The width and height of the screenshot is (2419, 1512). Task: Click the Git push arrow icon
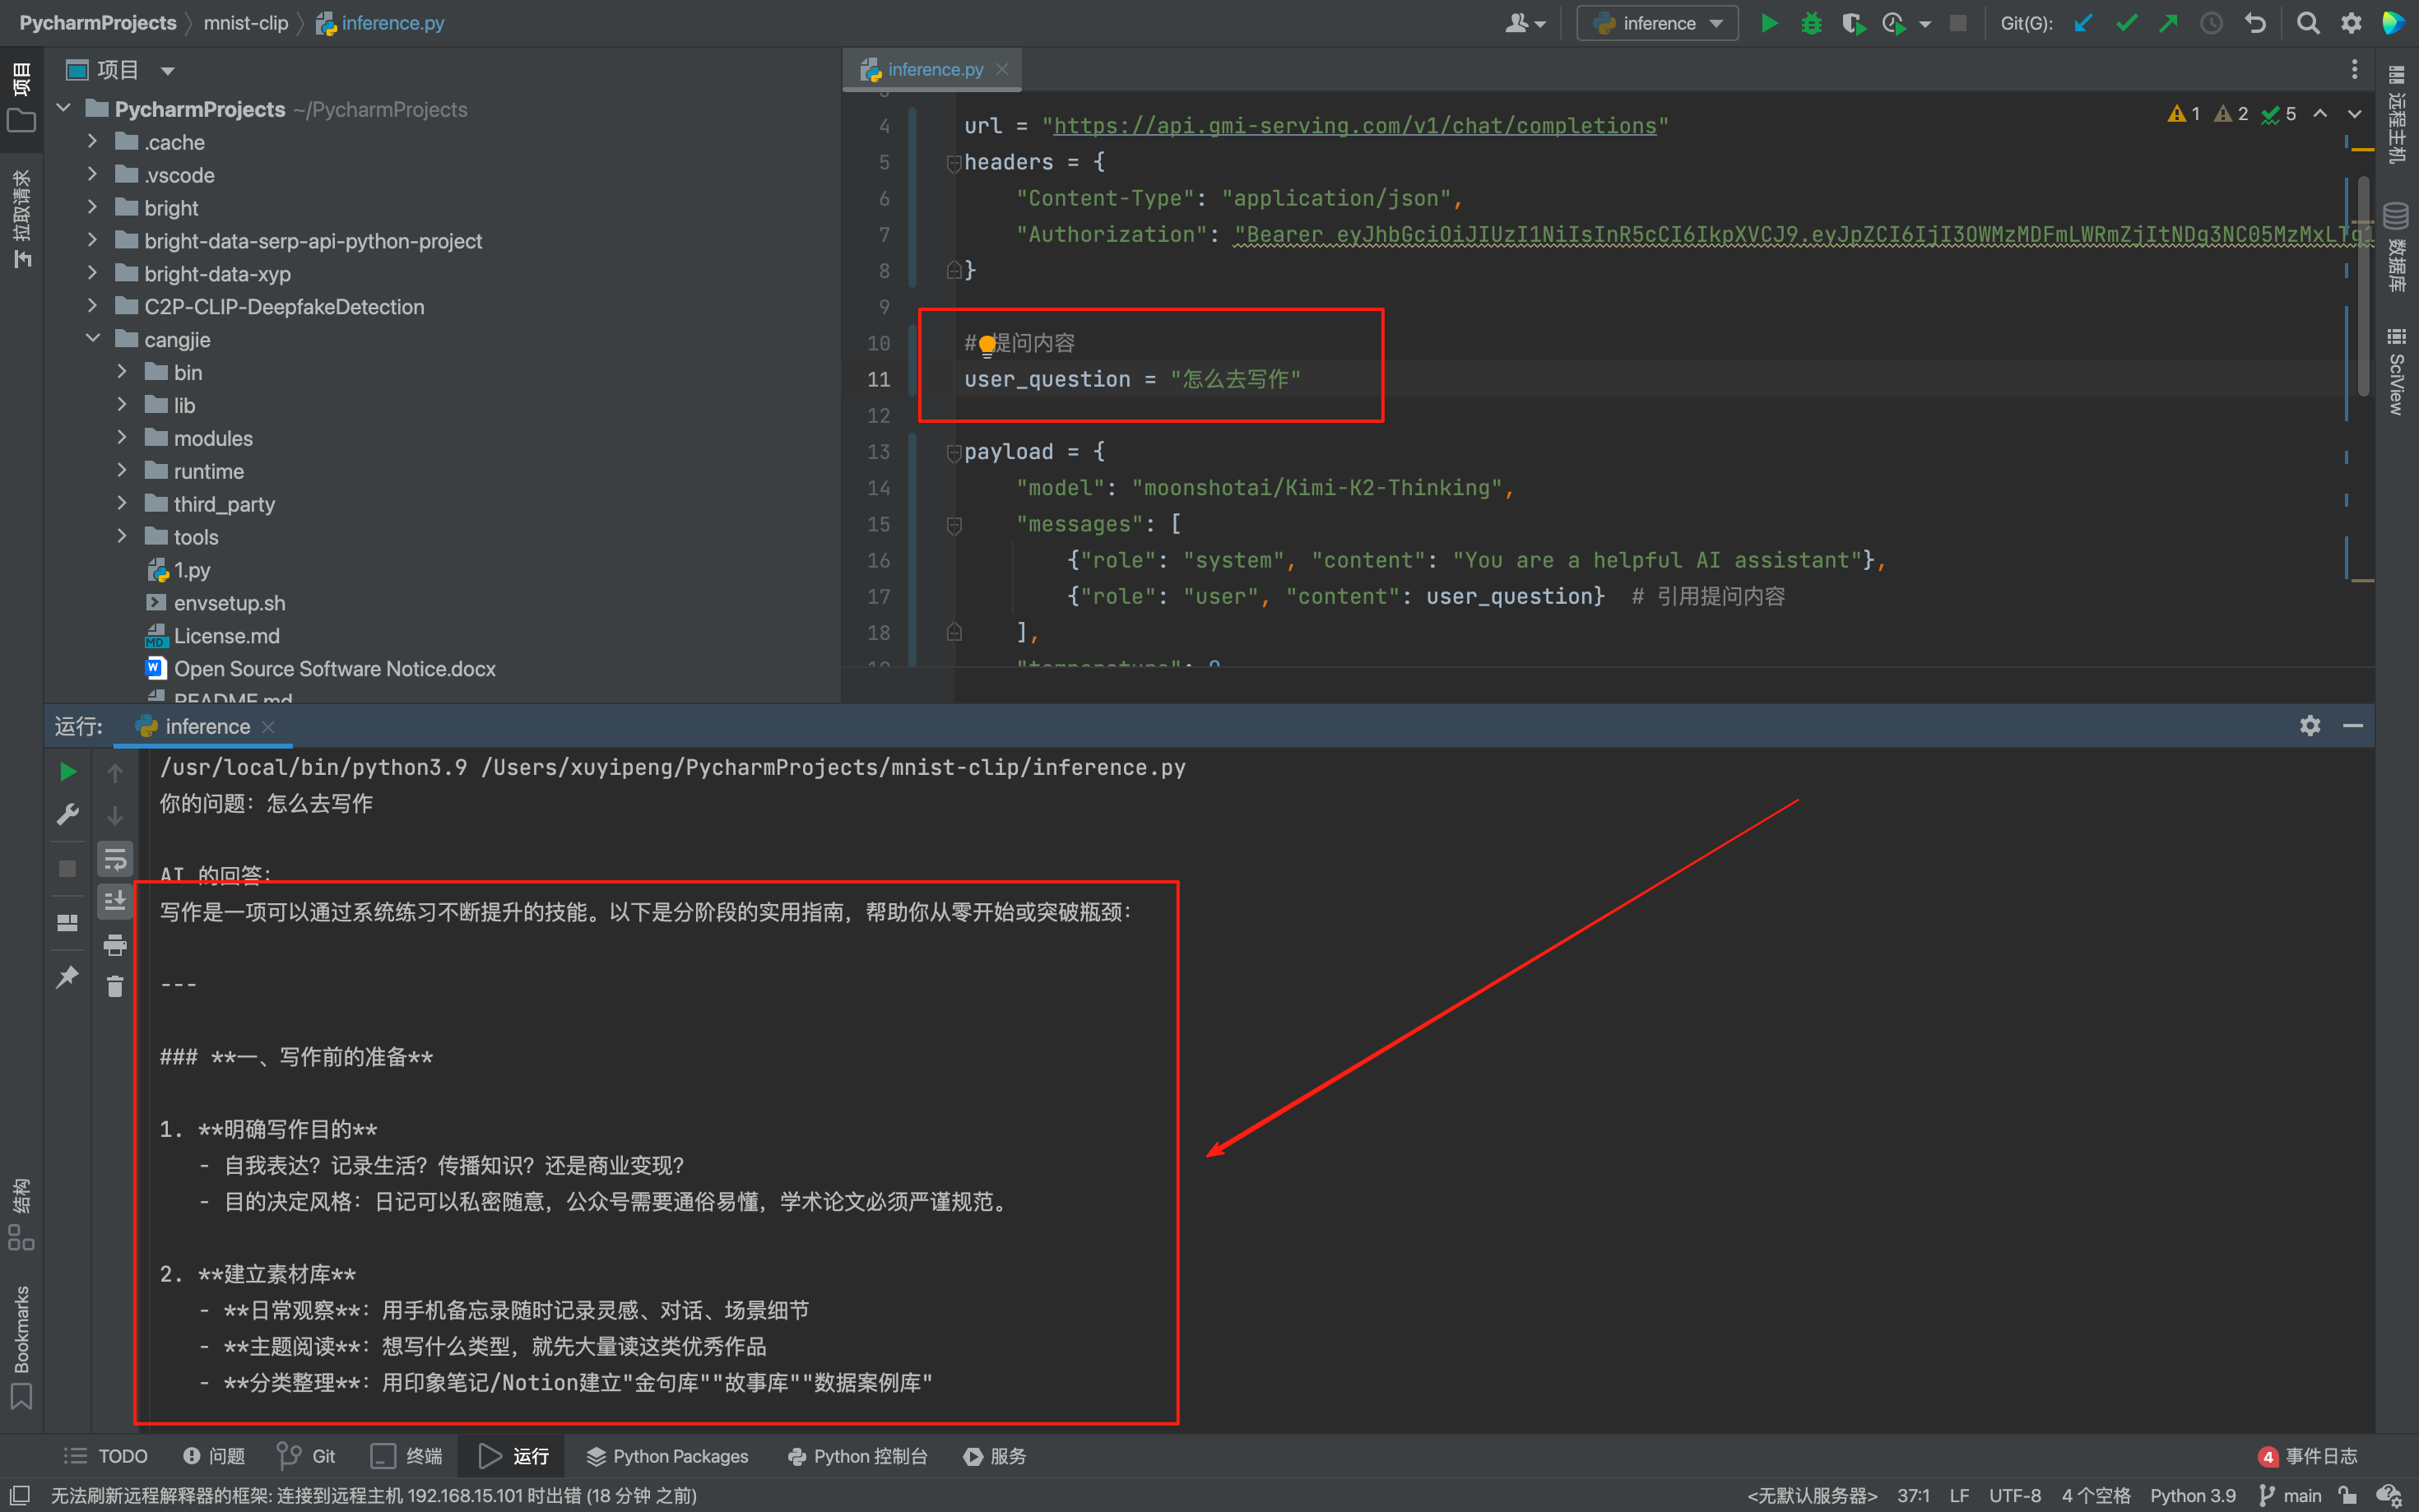coord(2168,23)
